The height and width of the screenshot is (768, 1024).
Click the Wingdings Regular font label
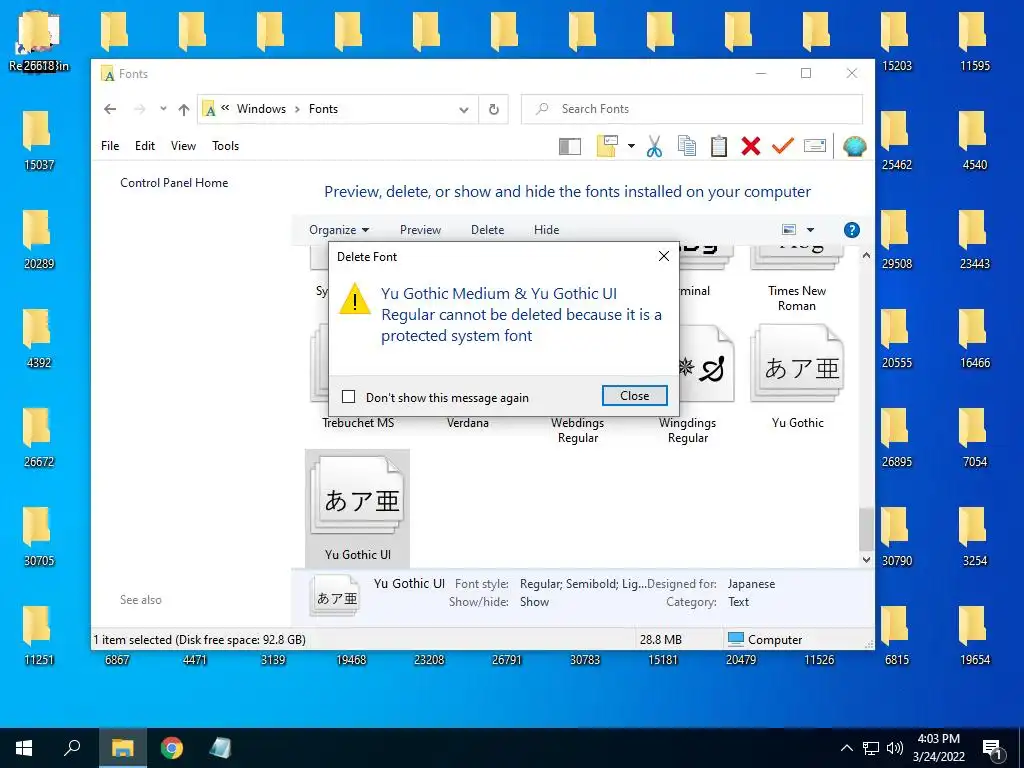click(x=687, y=430)
